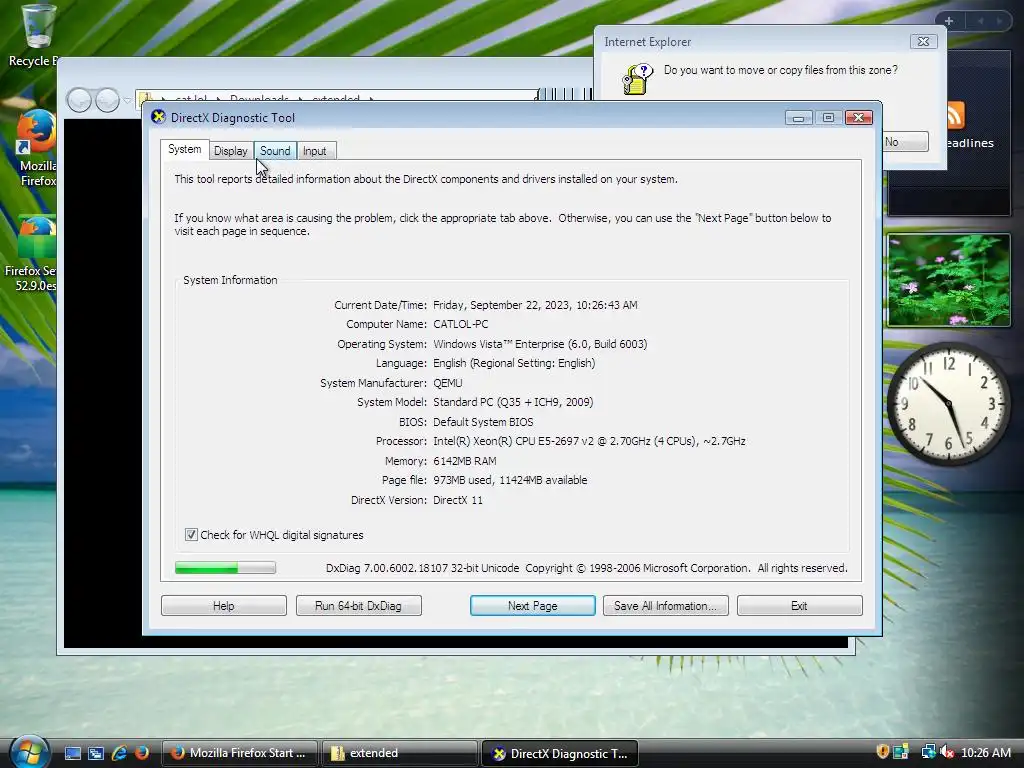The width and height of the screenshot is (1024, 768).
Task: Click the System Manufacturer value QEMU
Action: click(x=447, y=383)
